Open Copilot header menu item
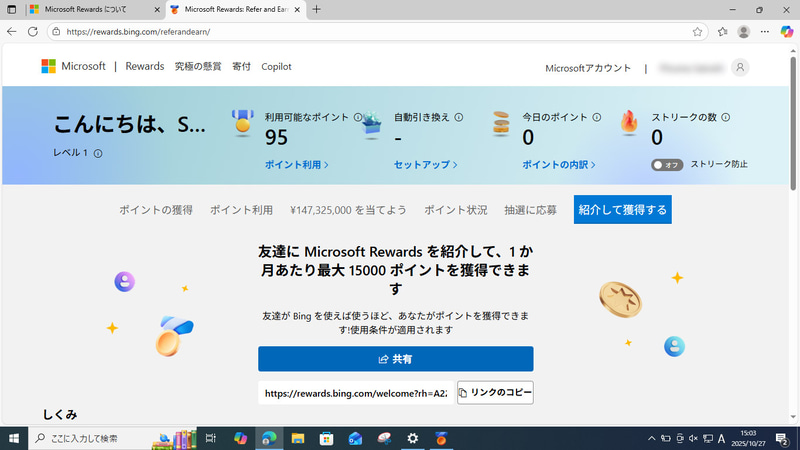The image size is (800, 450). [276, 66]
